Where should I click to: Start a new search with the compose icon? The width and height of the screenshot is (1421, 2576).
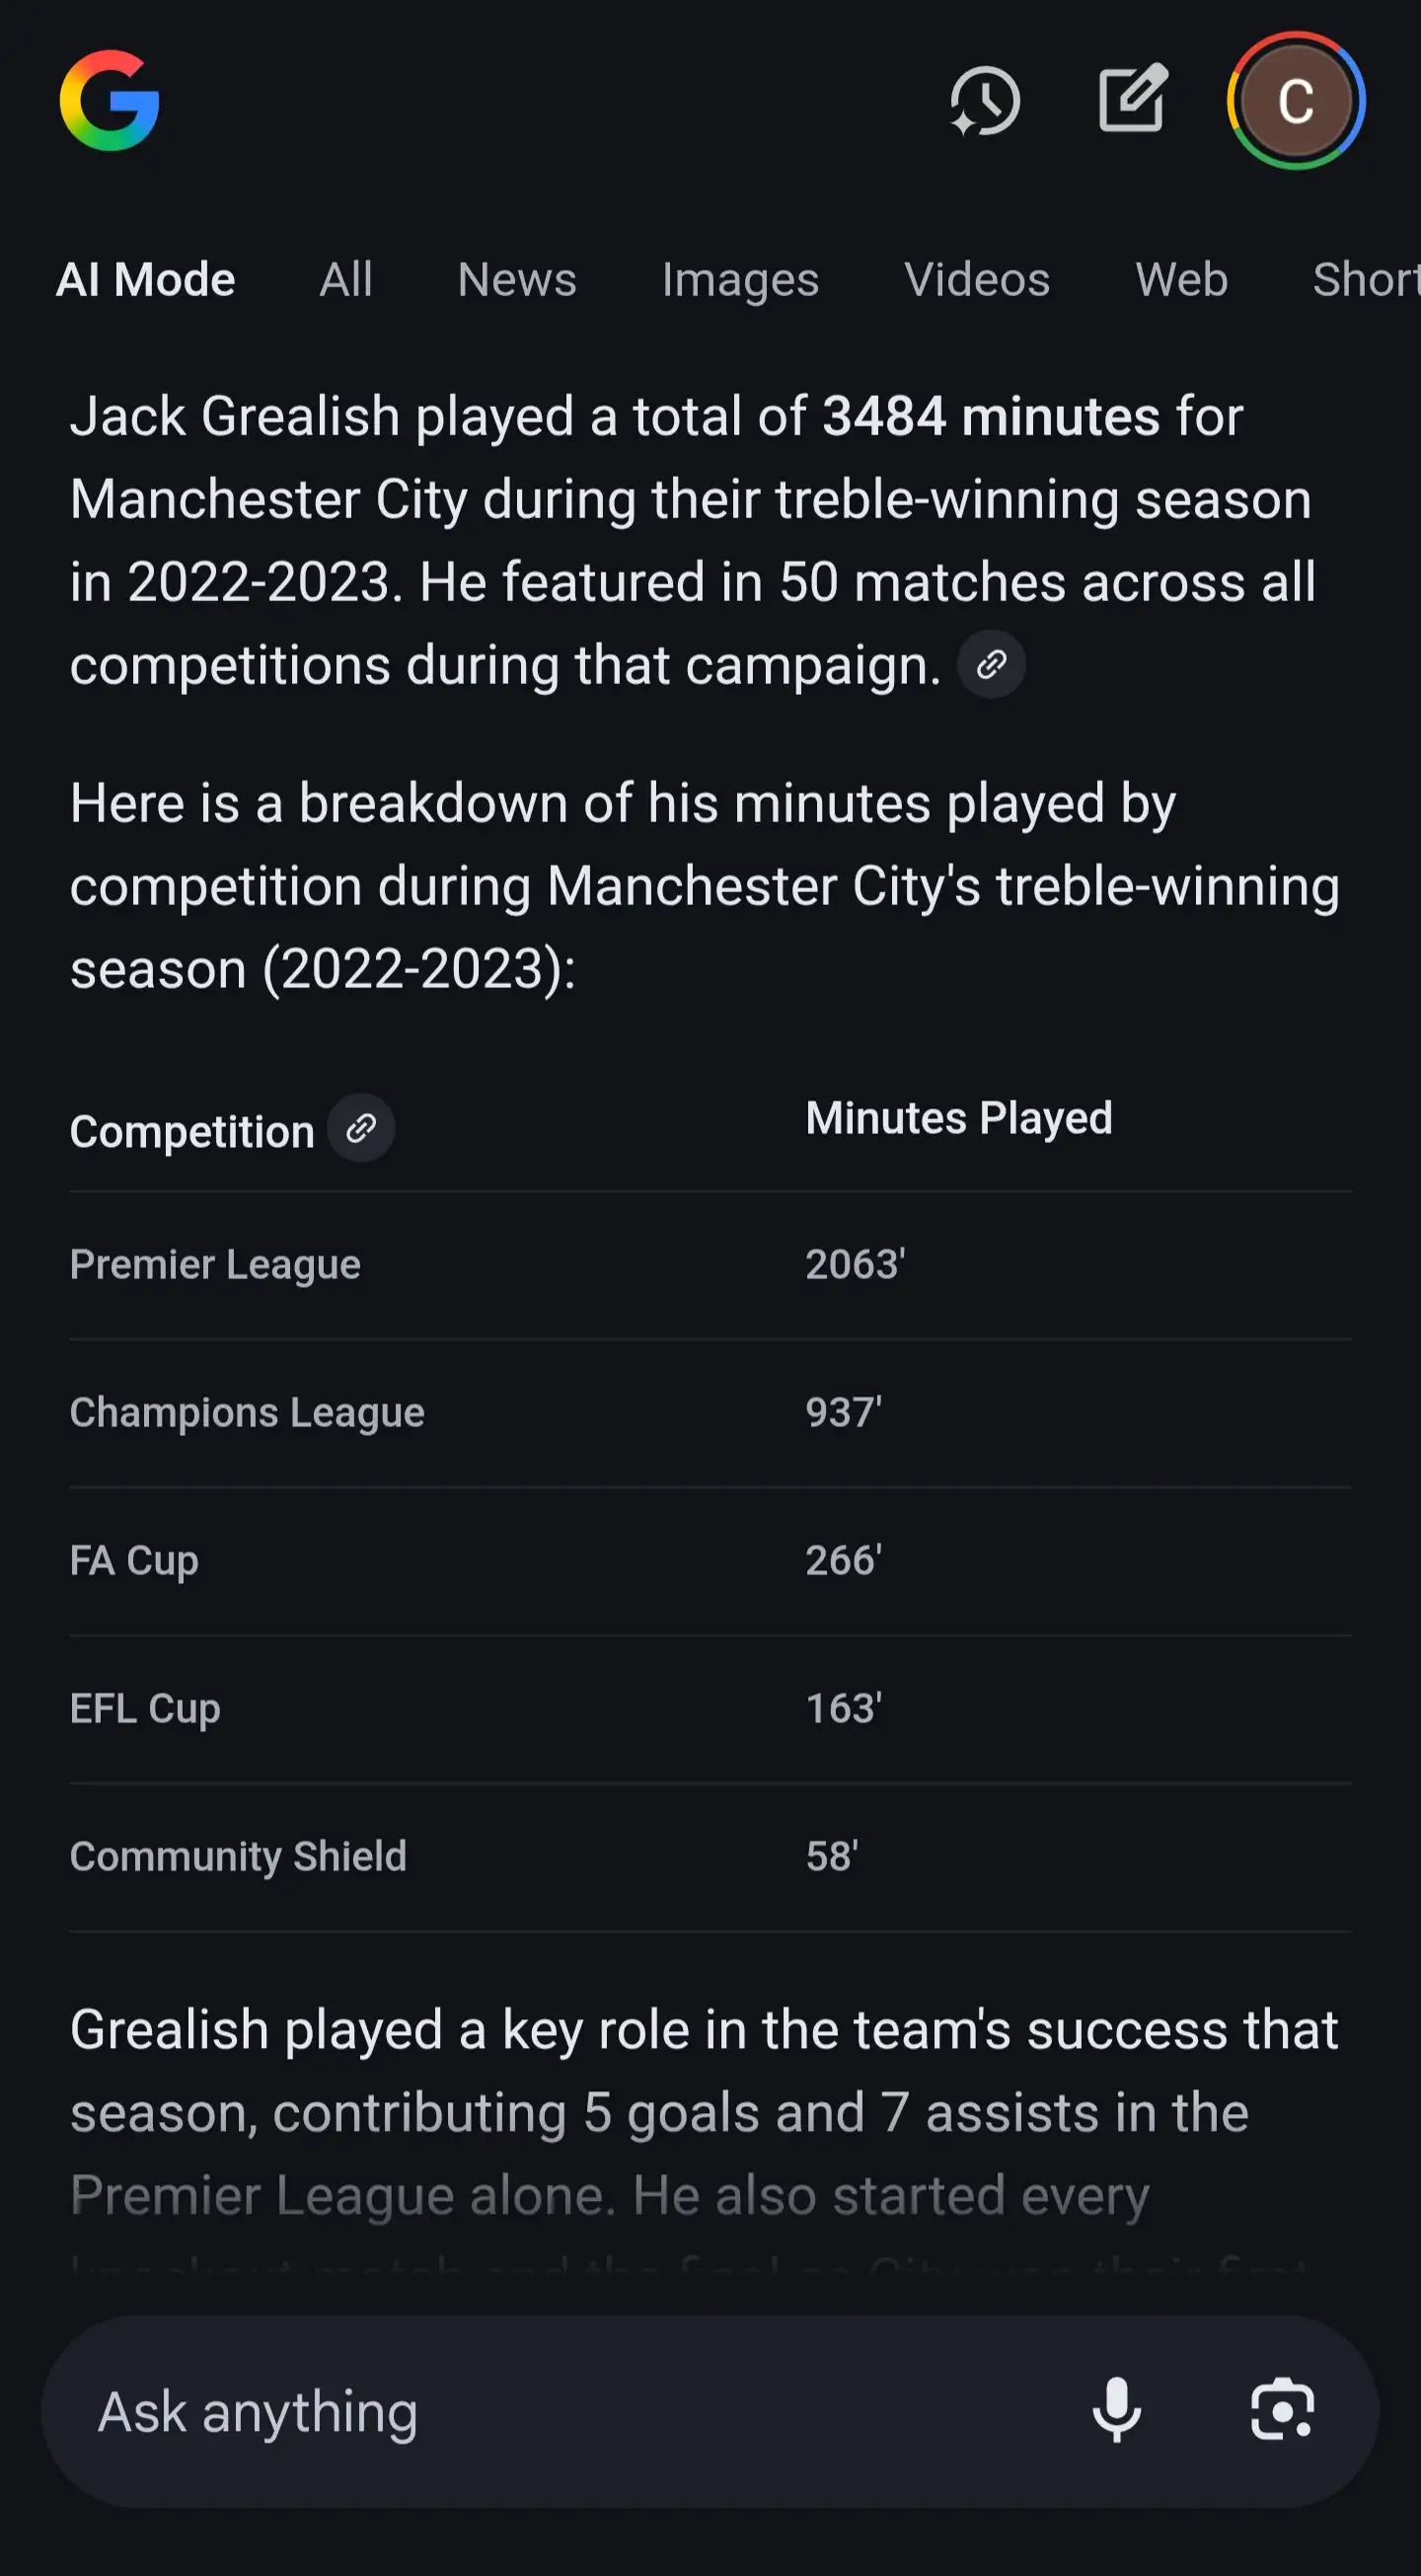tap(1132, 99)
